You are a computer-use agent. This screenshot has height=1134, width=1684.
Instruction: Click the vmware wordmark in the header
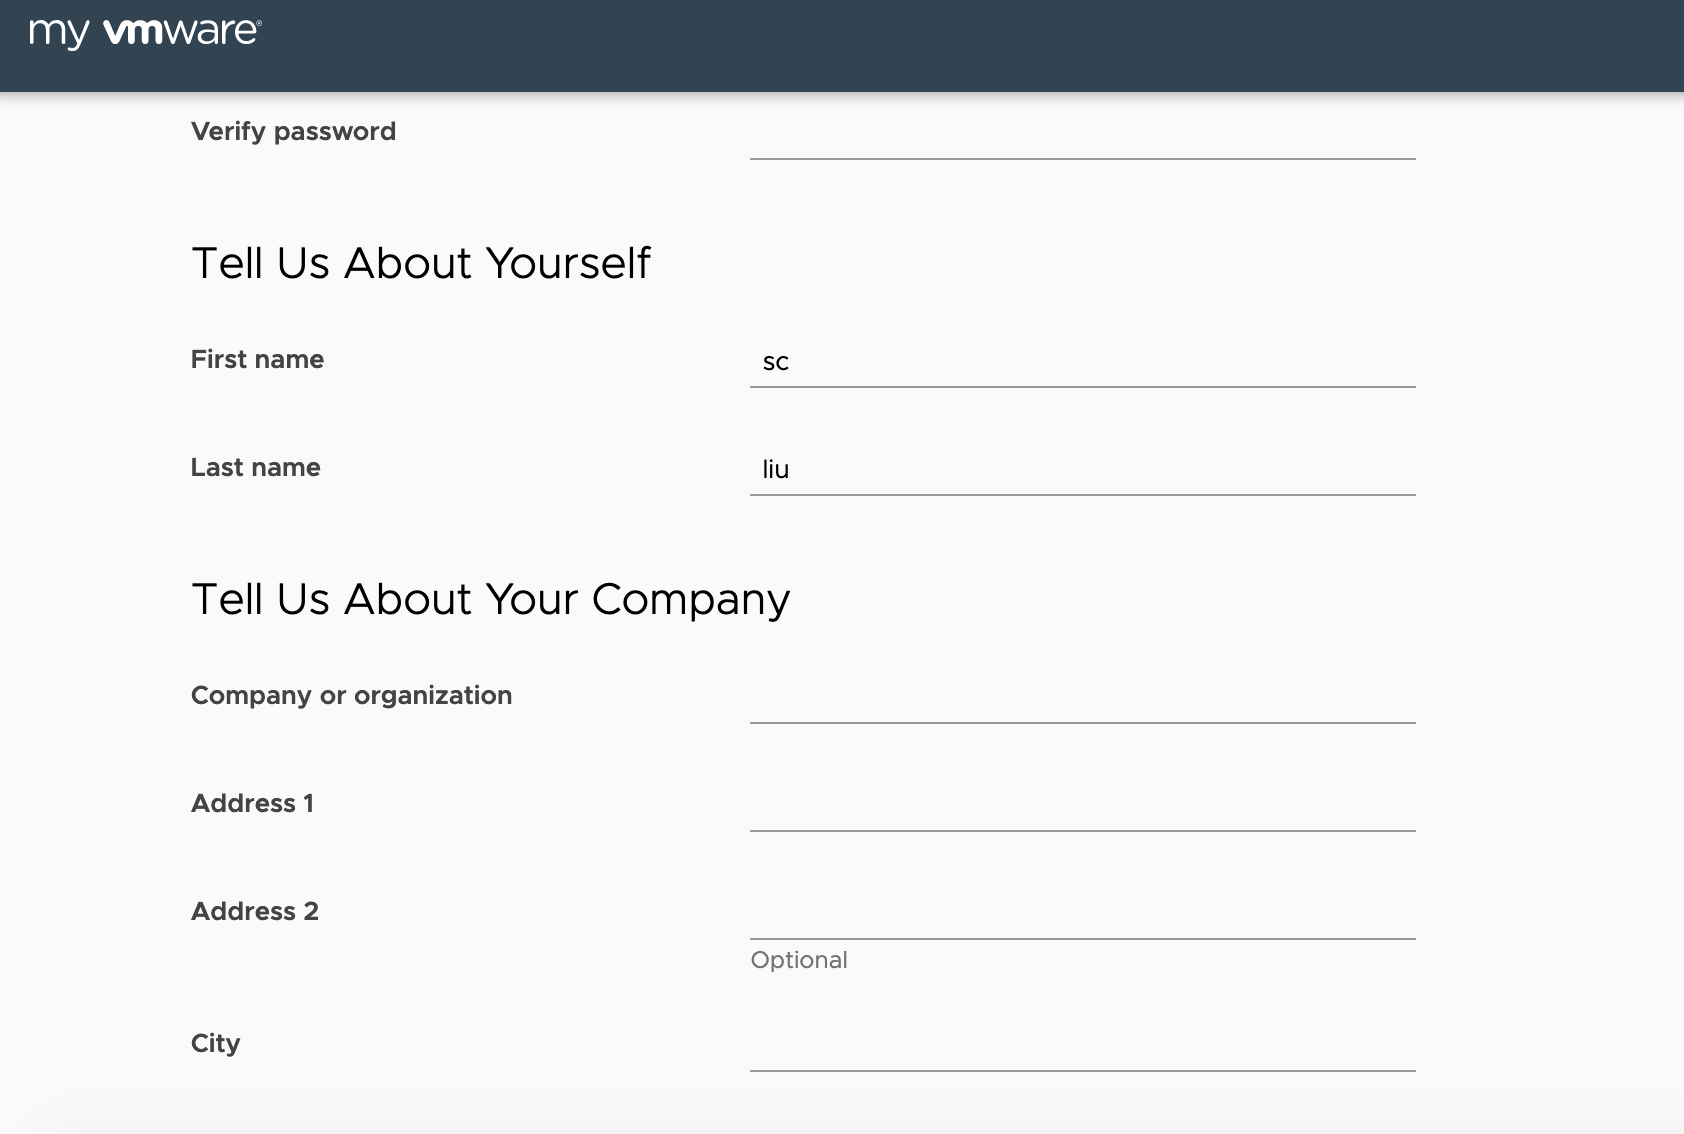click(x=182, y=32)
